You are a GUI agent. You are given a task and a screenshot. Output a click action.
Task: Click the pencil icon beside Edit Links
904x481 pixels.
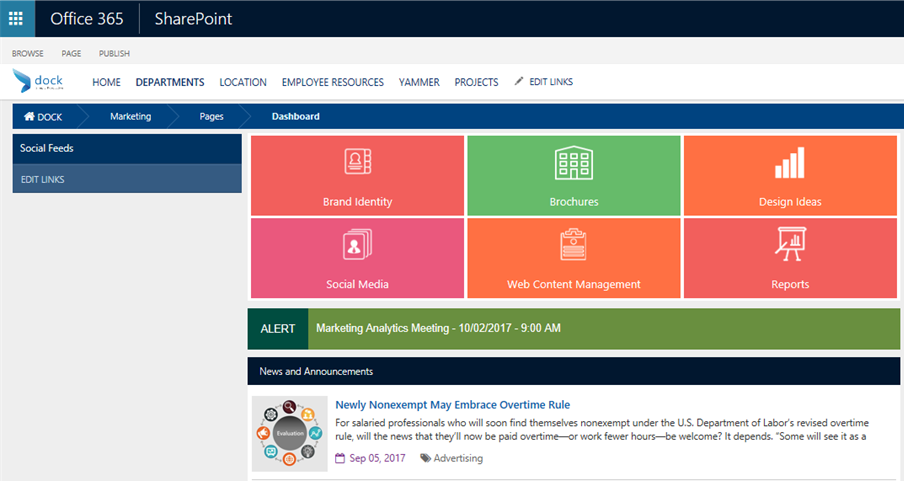tap(519, 81)
